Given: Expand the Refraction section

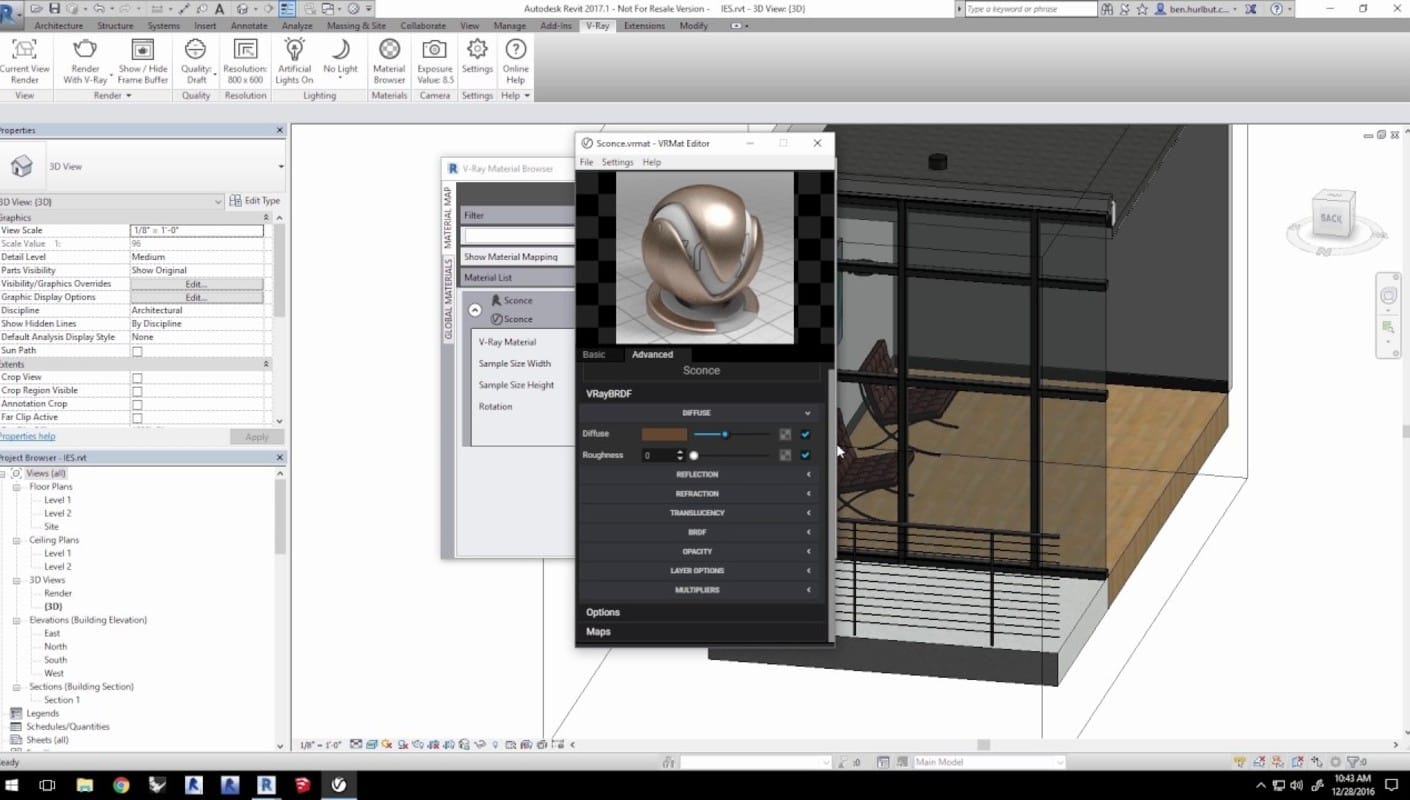Looking at the screenshot, I should (697, 494).
